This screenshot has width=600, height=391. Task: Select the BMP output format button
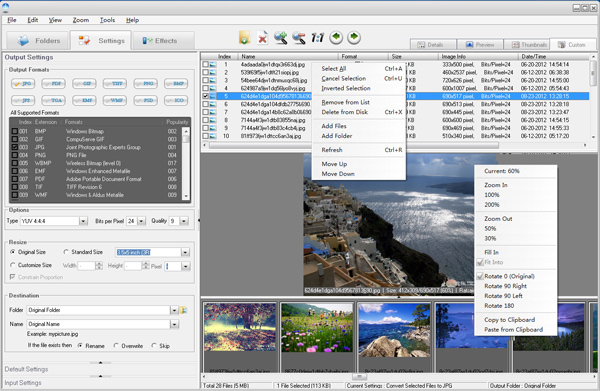pyautogui.click(x=176, y=83)
